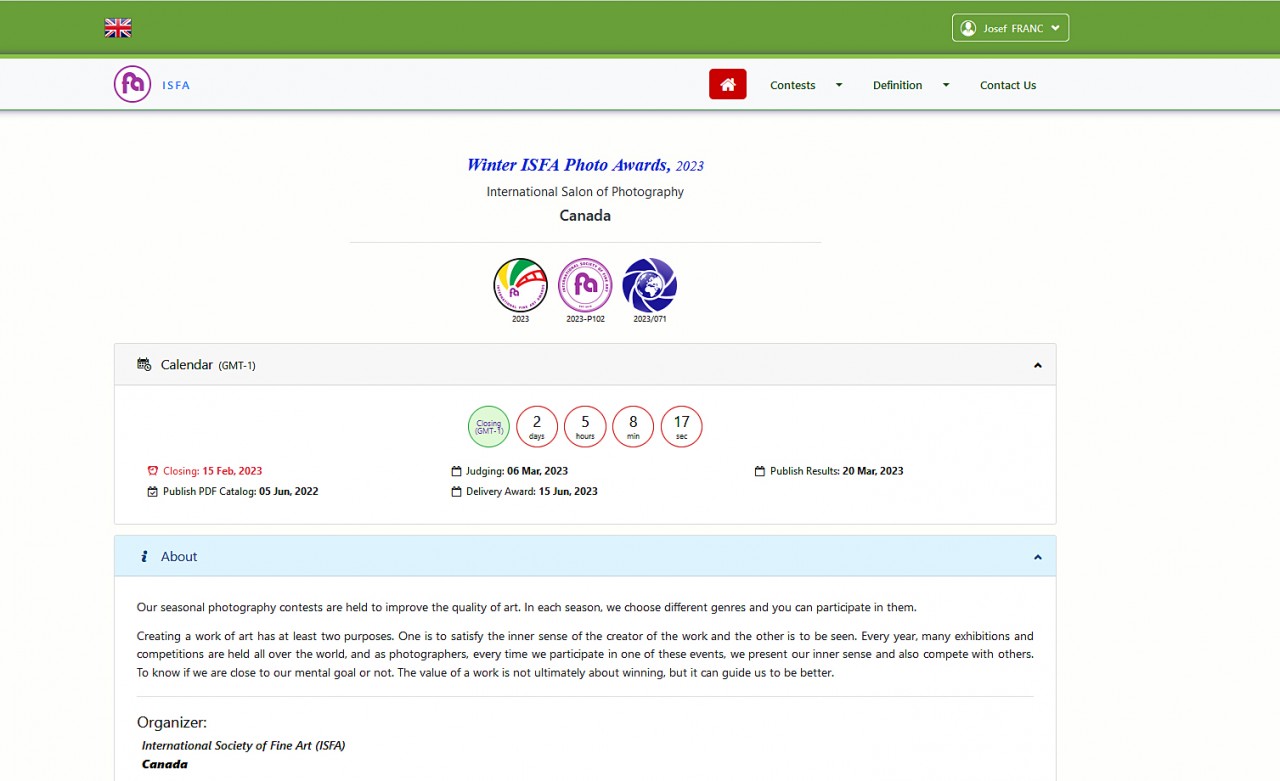Click the user avatar icon

coord(968,28)
